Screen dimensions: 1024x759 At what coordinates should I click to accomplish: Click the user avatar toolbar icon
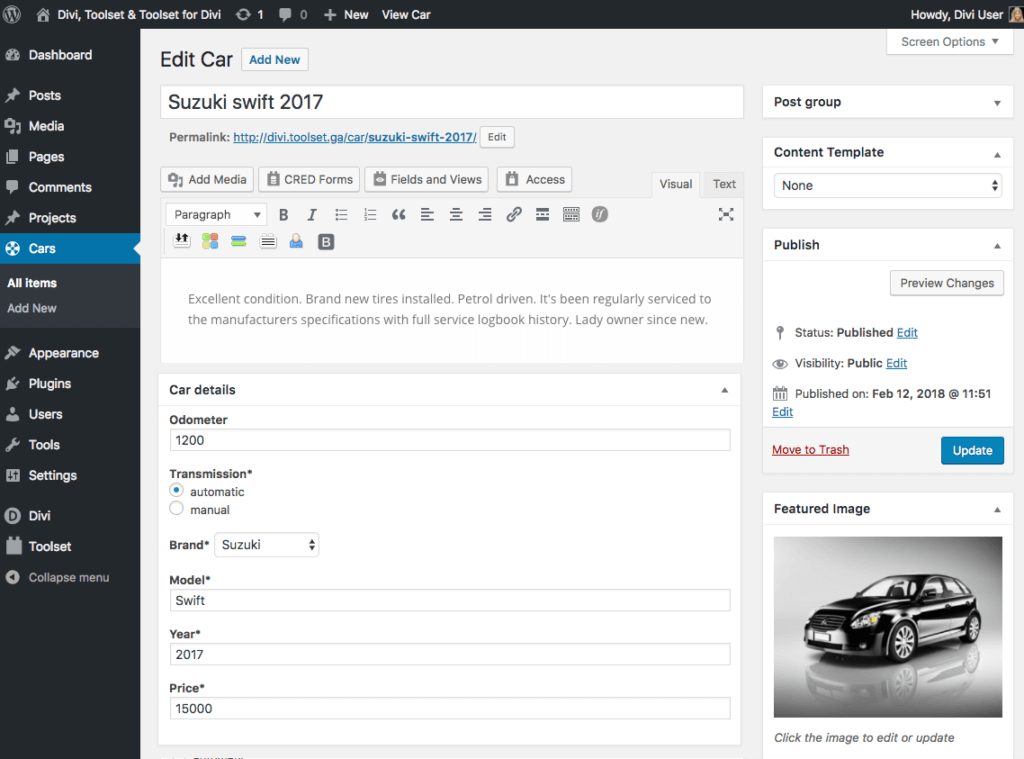coord(296,242)
